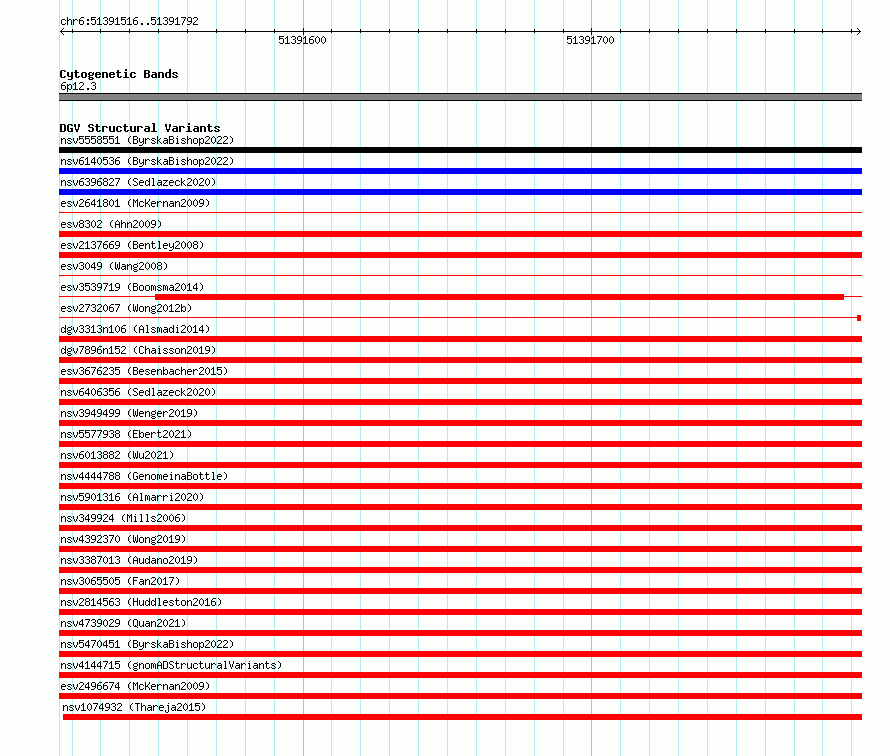Screen dimensions: 890x756
Task: Click nsv6406356 (Sedlazeck2020) label
Action: click(x=138, y=392)
